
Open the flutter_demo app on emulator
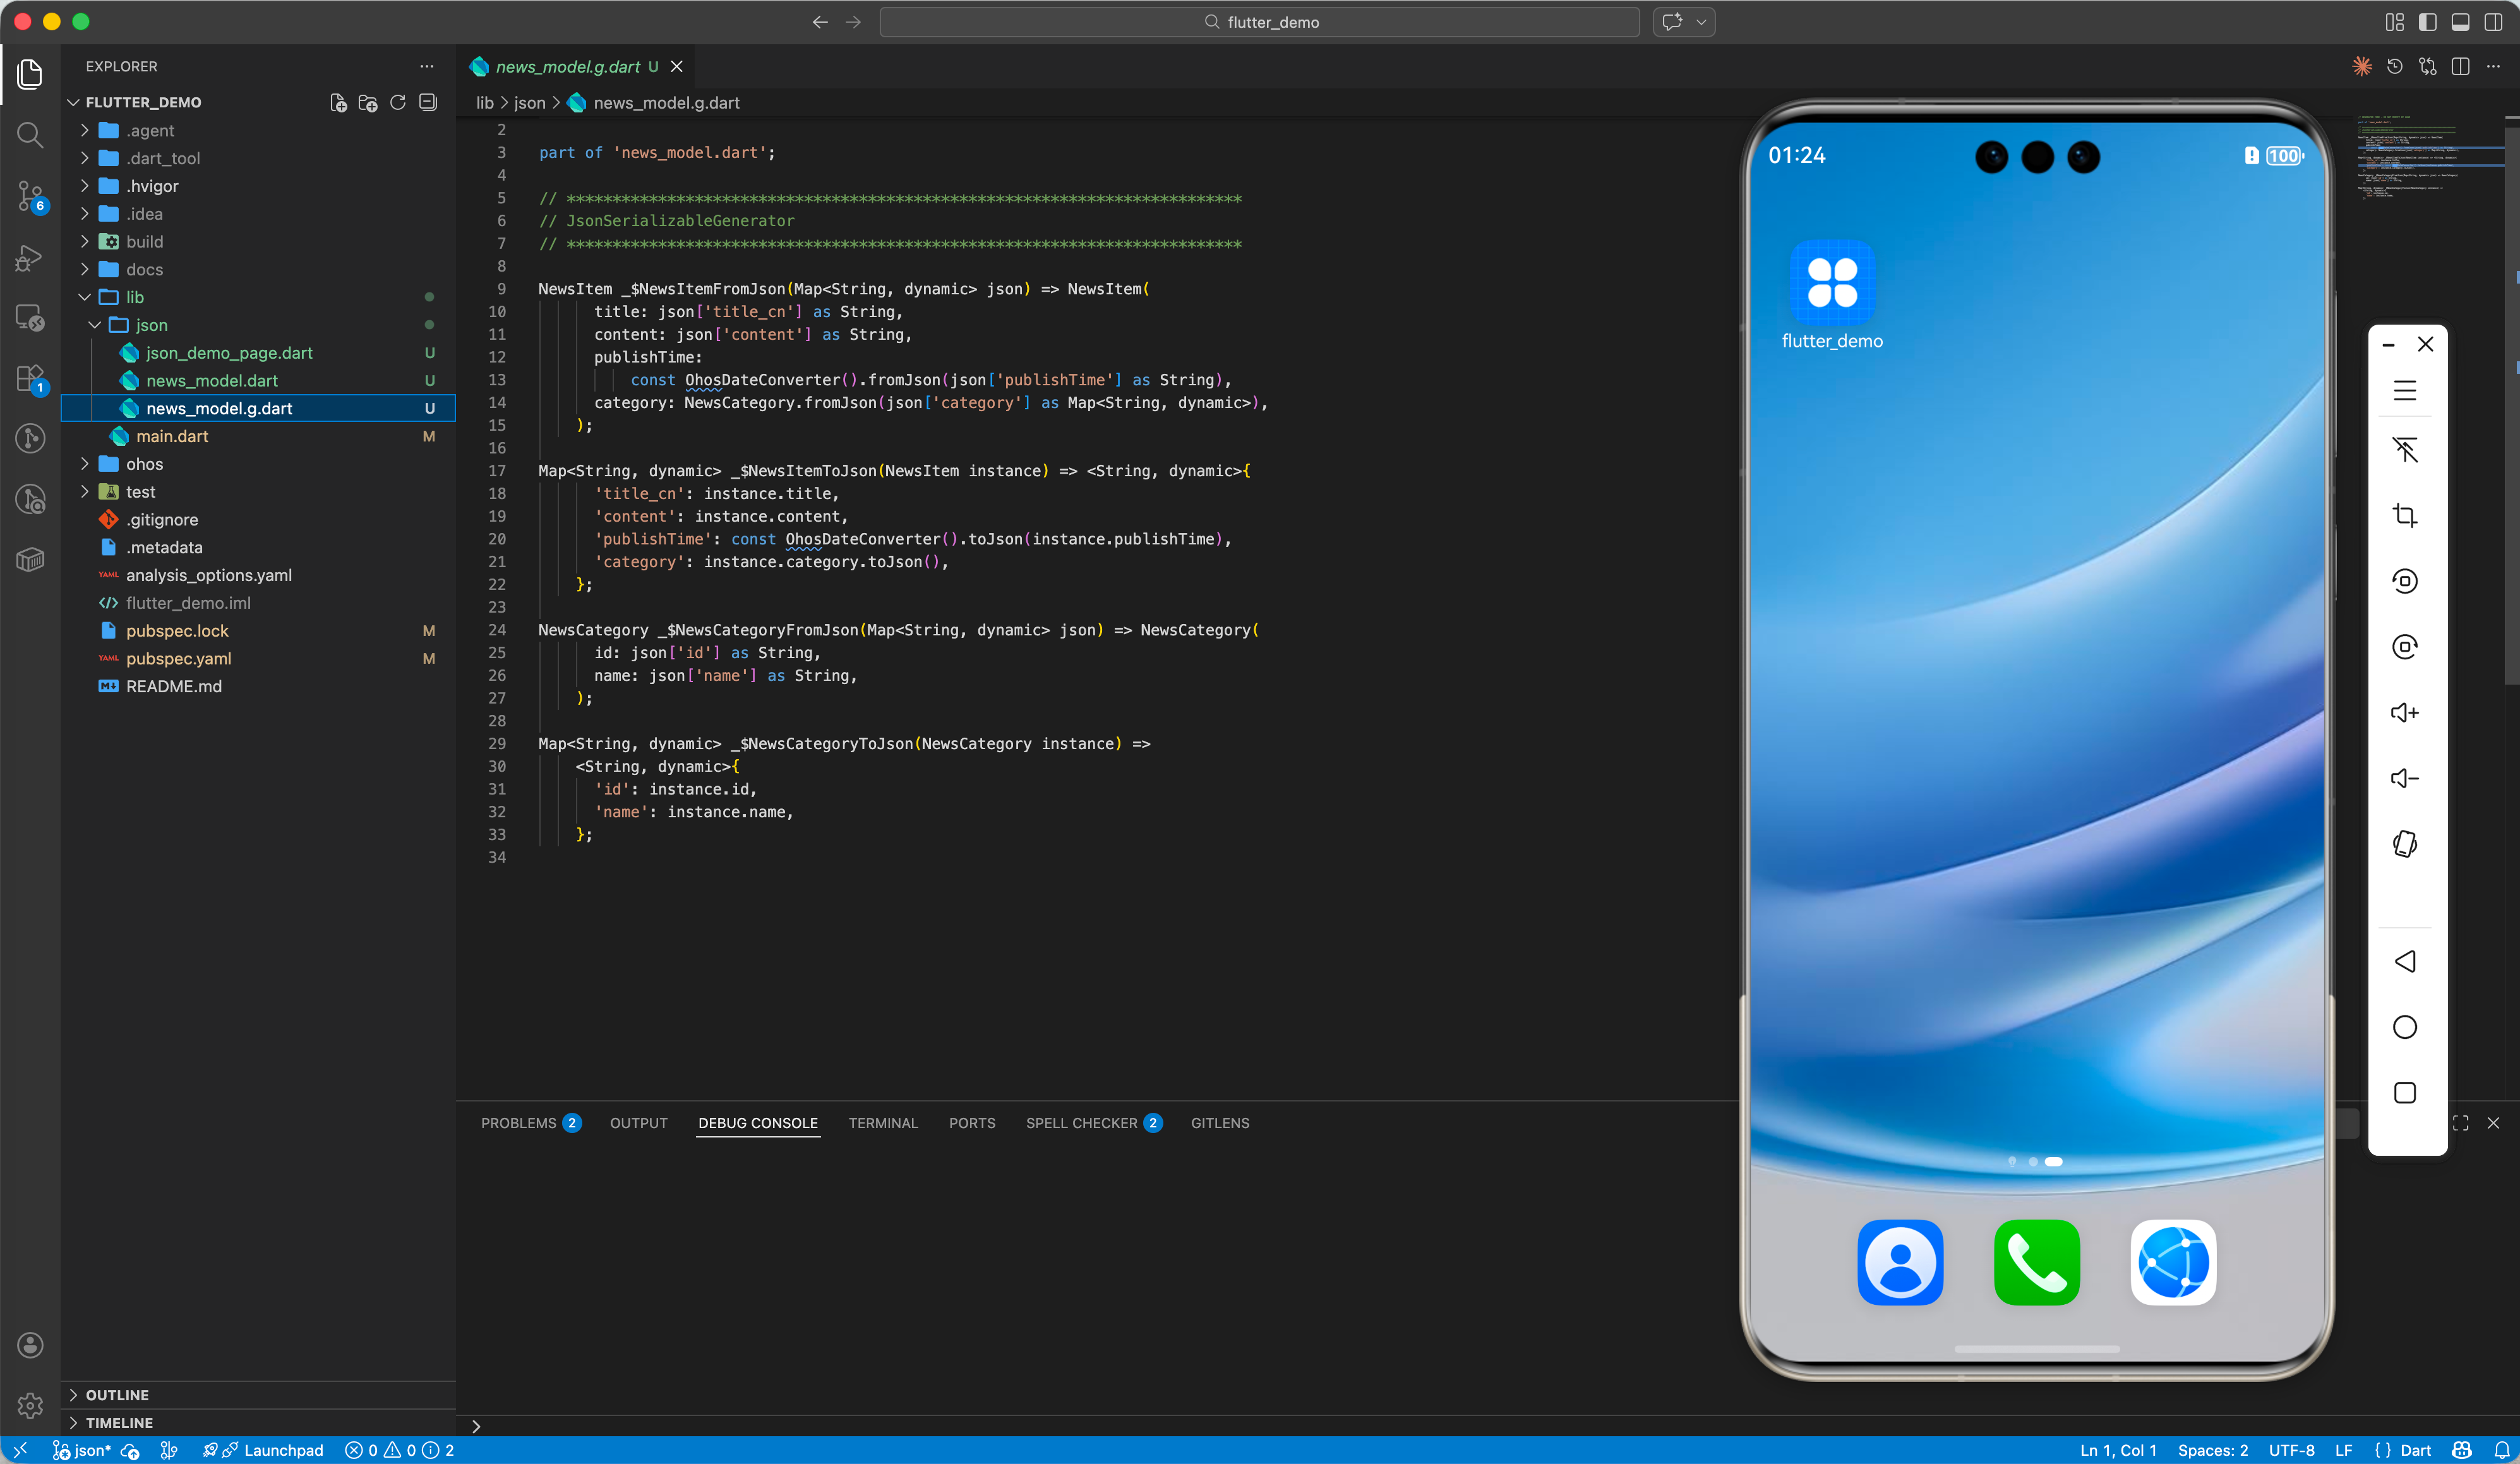pos(1832,283)
